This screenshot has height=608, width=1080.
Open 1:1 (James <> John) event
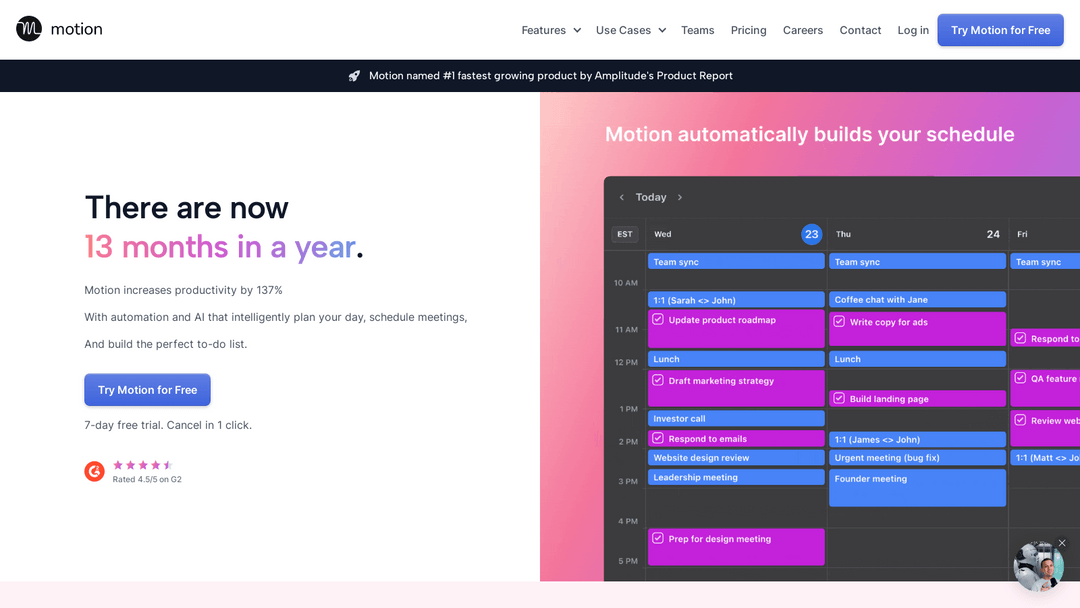point(917,439)
